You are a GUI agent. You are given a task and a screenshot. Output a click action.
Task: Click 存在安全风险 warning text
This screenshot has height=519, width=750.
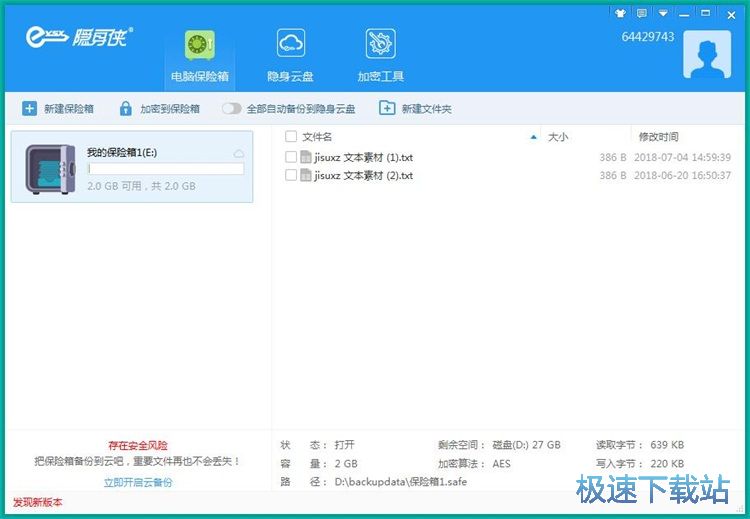(x=138, y=445)
